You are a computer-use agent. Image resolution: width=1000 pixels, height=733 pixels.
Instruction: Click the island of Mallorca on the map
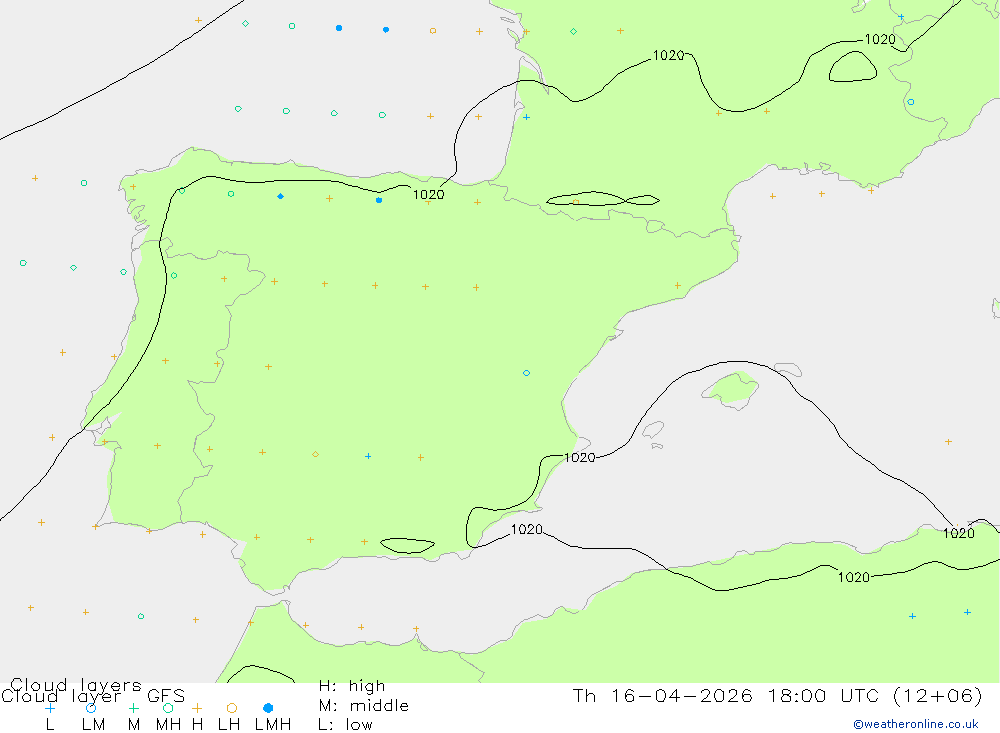[730, 389]
